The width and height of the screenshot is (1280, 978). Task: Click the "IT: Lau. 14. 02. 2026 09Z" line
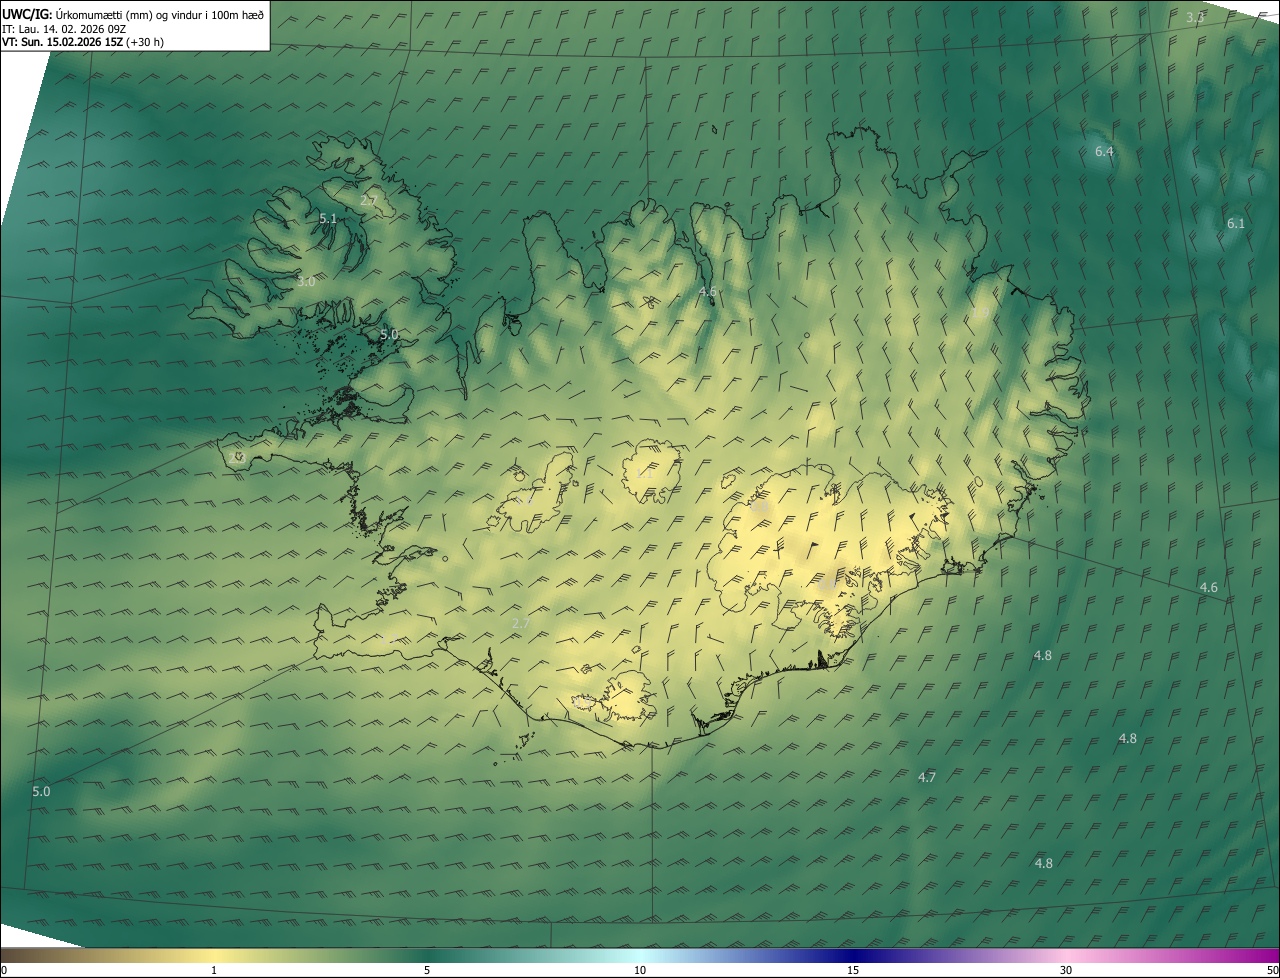[x=64, y=28]
